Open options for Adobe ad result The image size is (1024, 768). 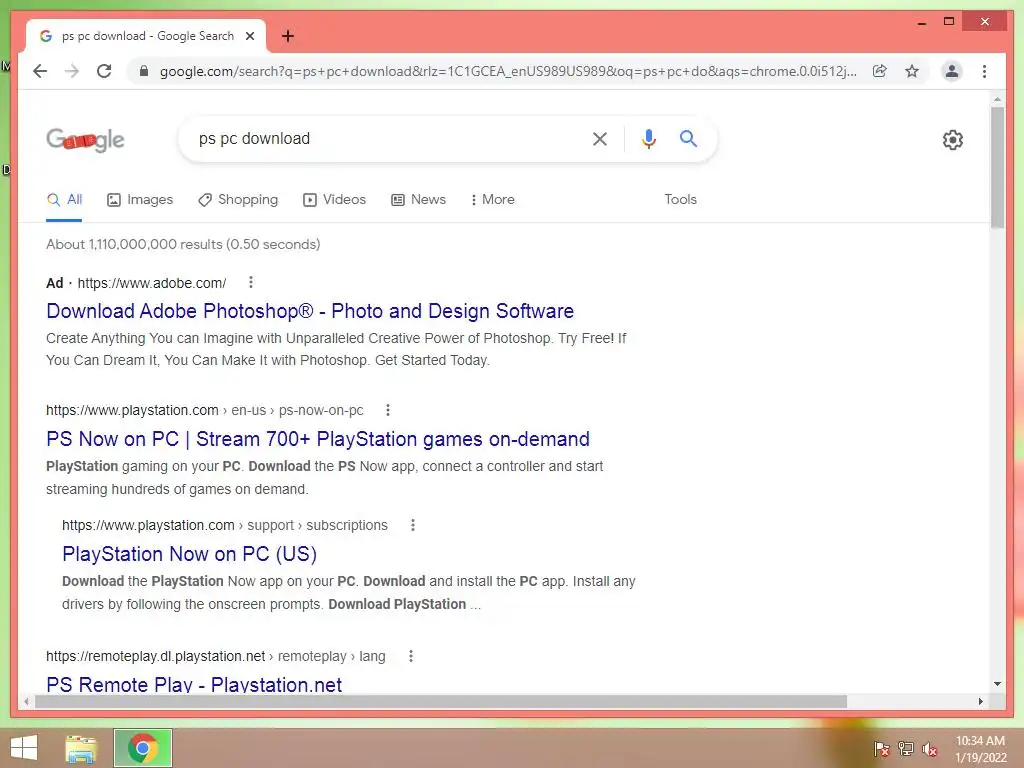pos(251,282)
